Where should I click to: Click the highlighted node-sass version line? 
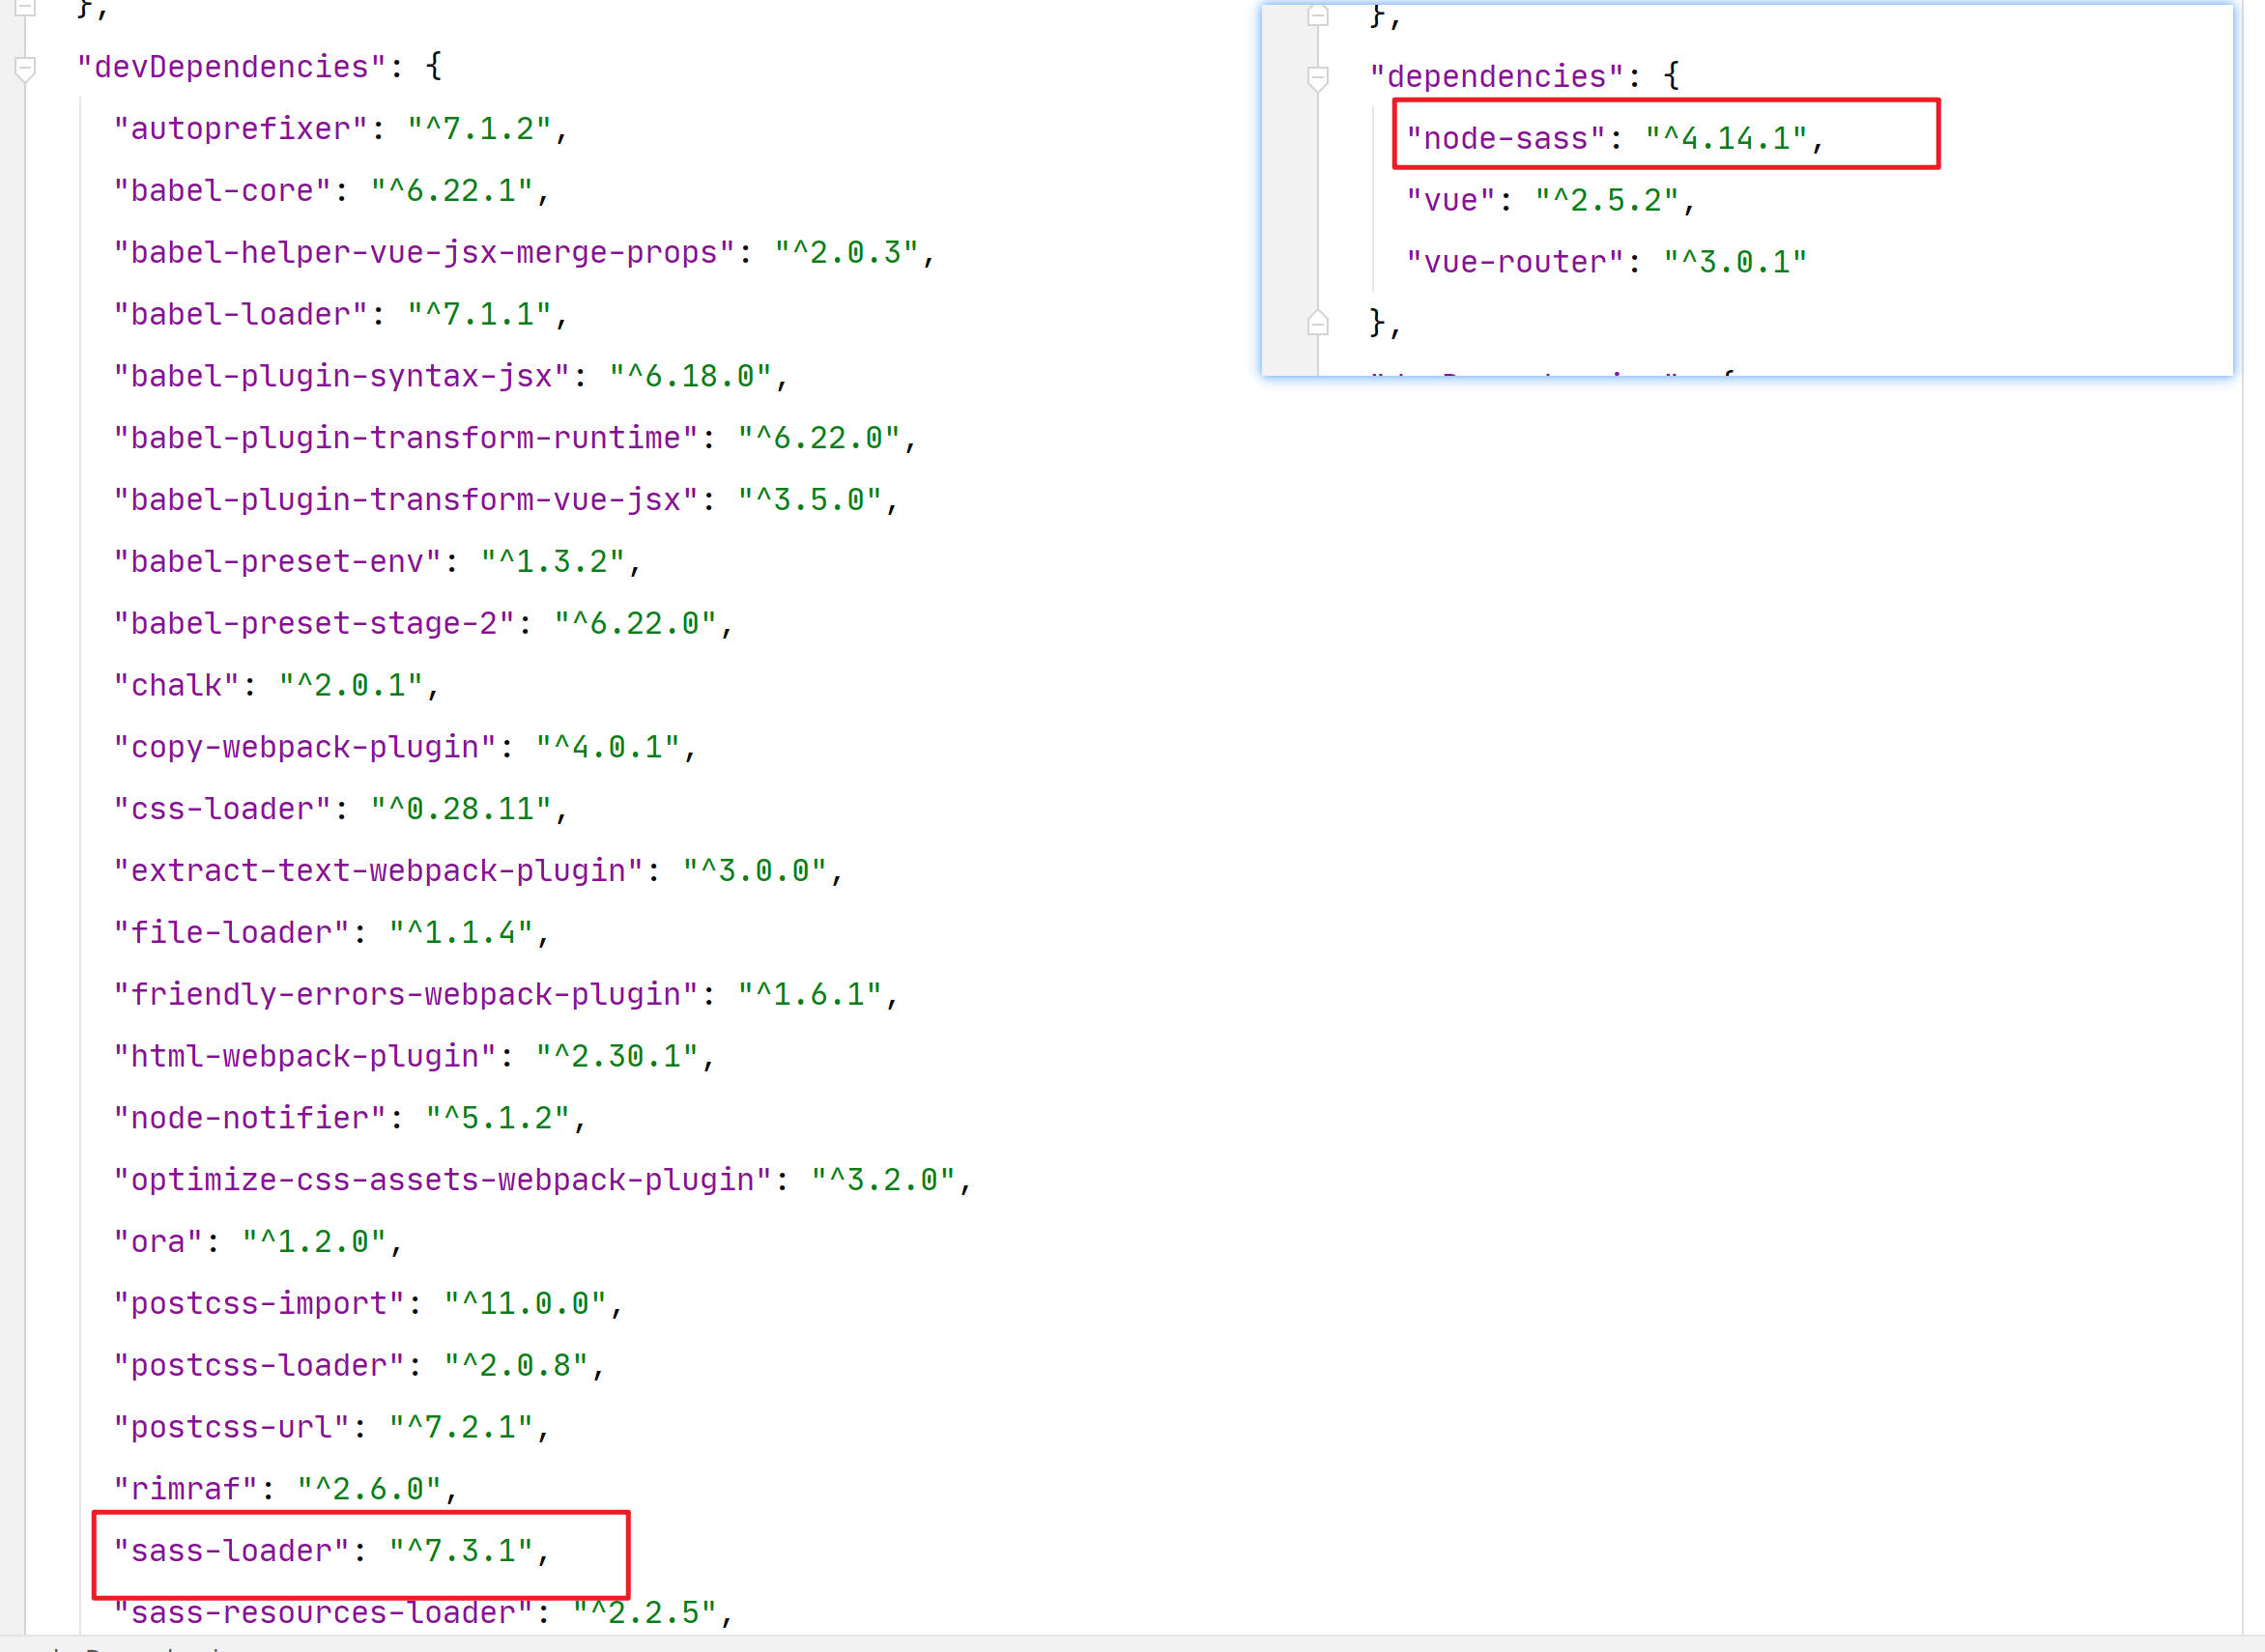coord(1725,138)
